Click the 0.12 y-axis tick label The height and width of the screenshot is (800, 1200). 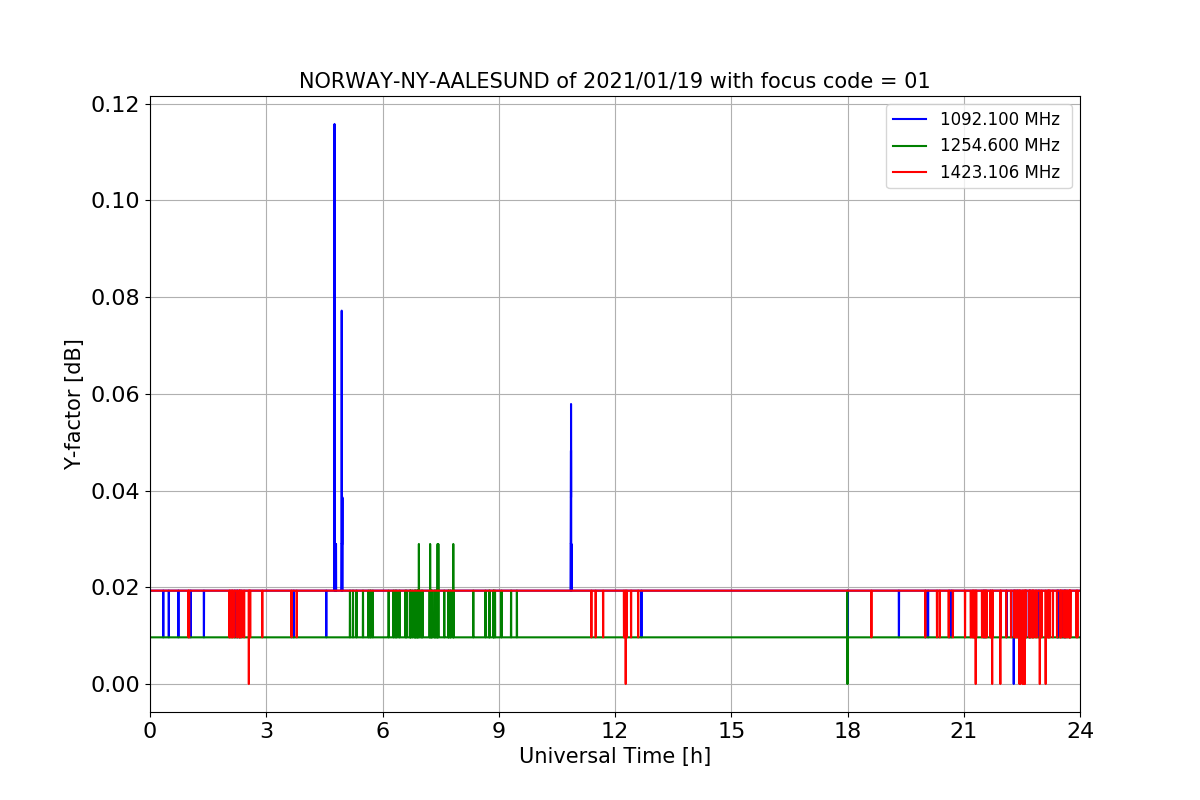click(x=114, y=104)
